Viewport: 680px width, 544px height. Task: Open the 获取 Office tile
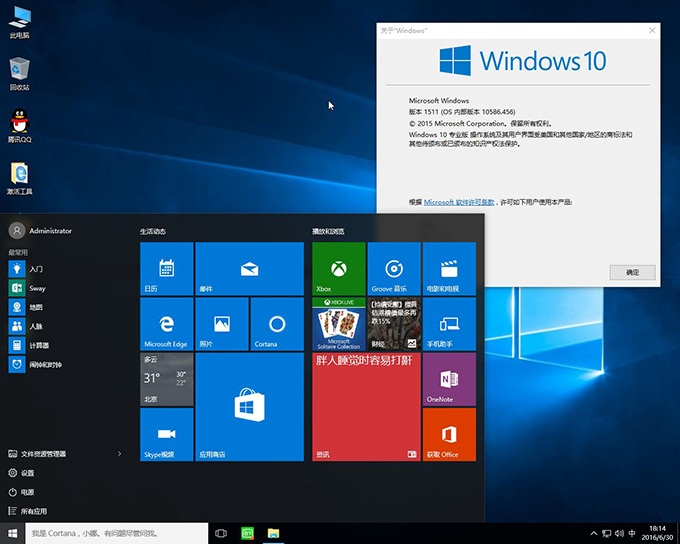(x=449, y=434)
